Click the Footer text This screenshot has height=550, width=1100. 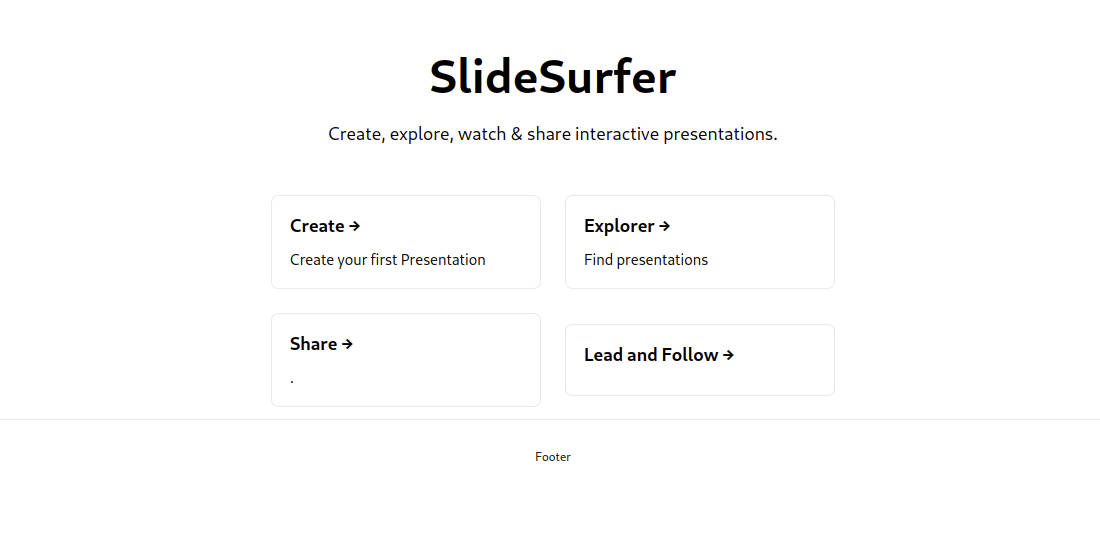(552, 457)
